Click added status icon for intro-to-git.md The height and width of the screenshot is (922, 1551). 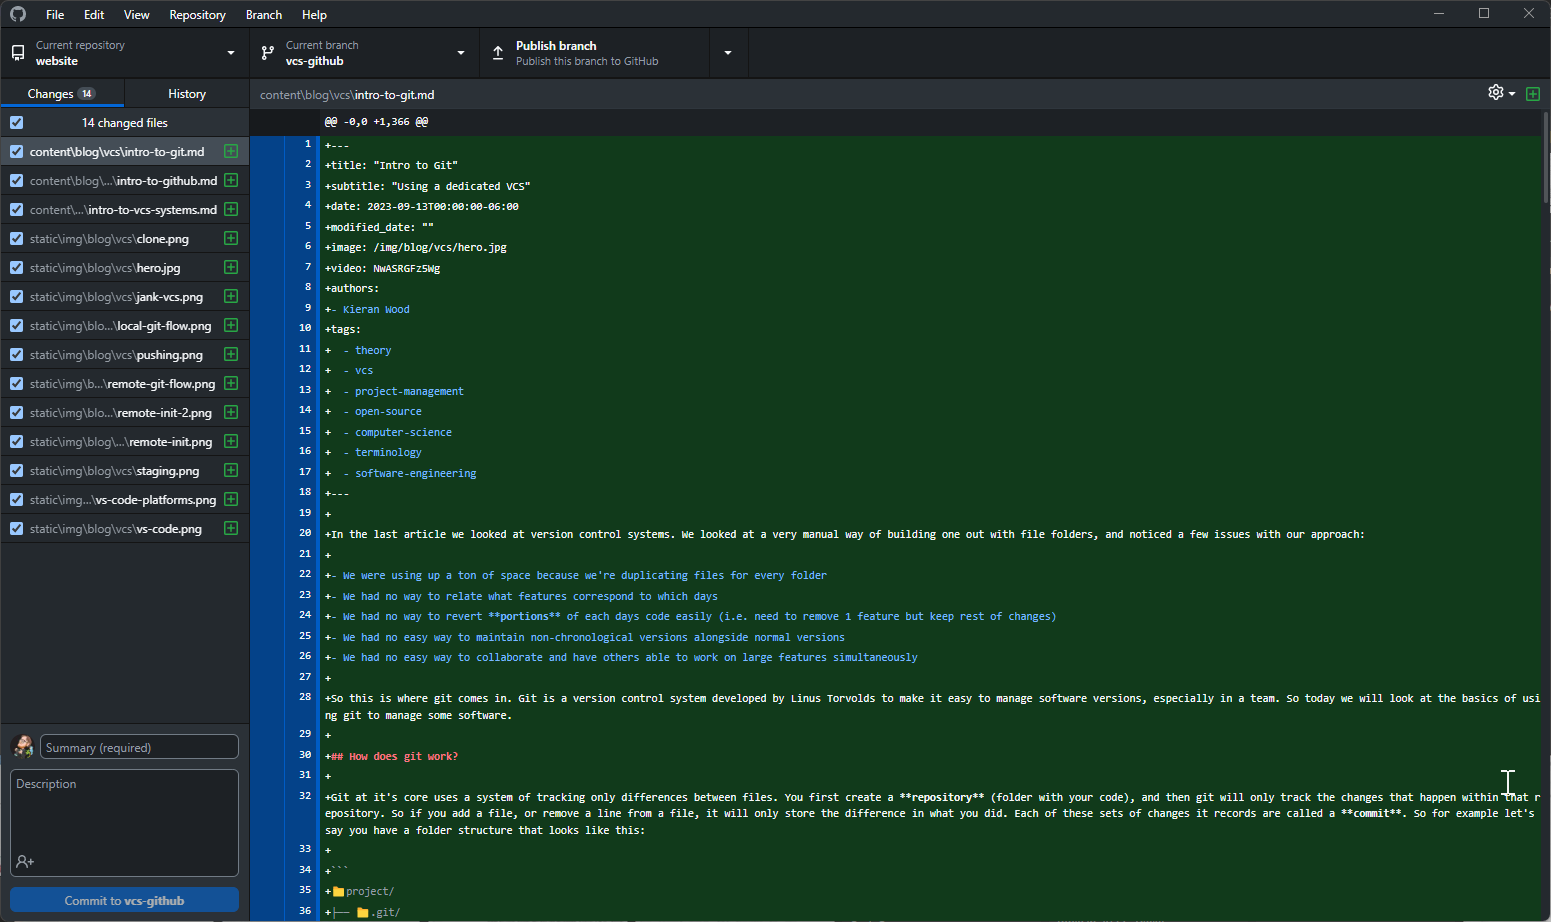[x=231, y=151]
